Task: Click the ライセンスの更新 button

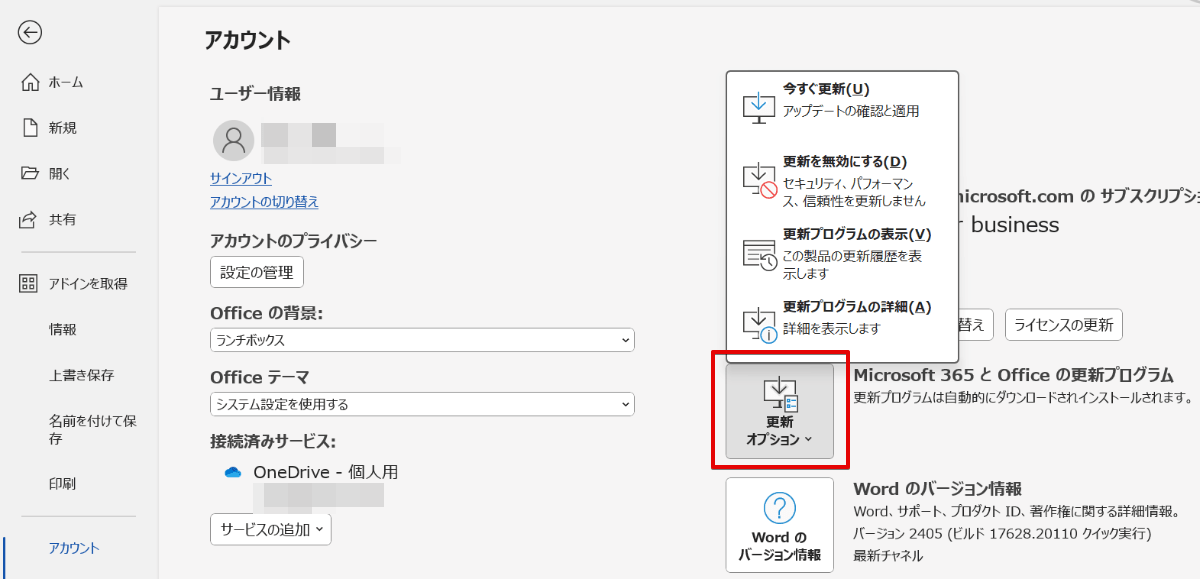Action: point(1063,324)
